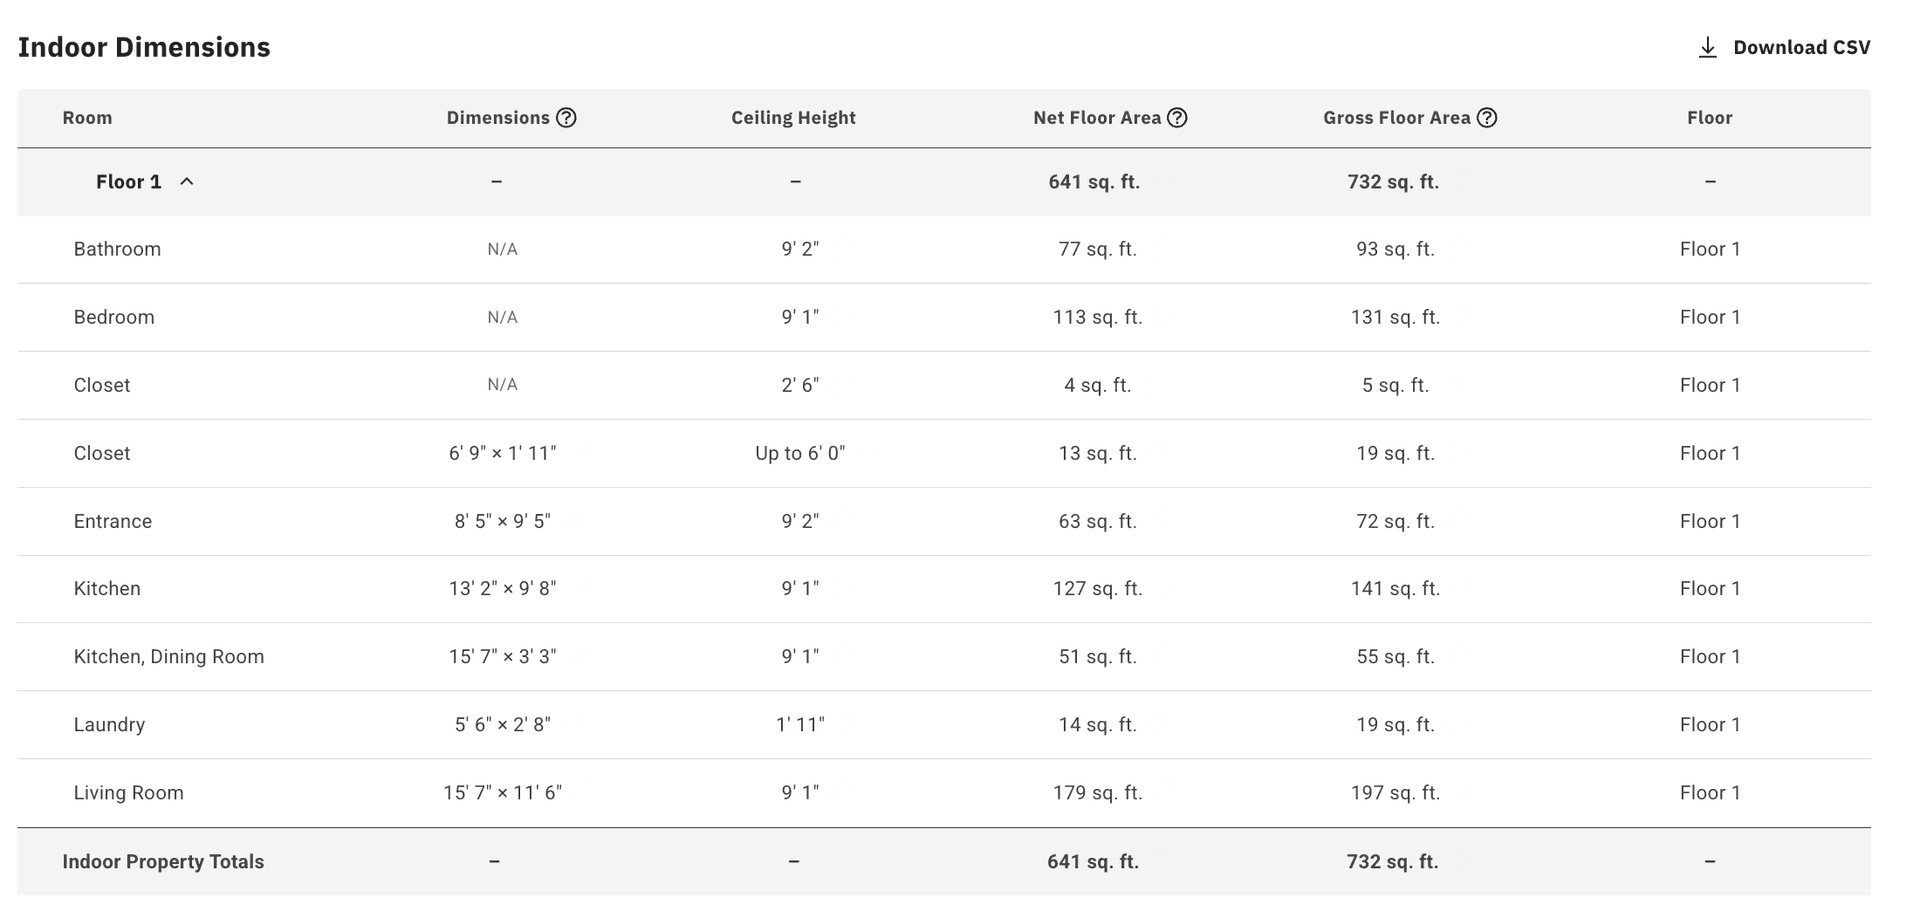This screenshot has height=911, width=1920.
Task: Click the 179 sq. ft. net area
Action: click(1097, 793)
